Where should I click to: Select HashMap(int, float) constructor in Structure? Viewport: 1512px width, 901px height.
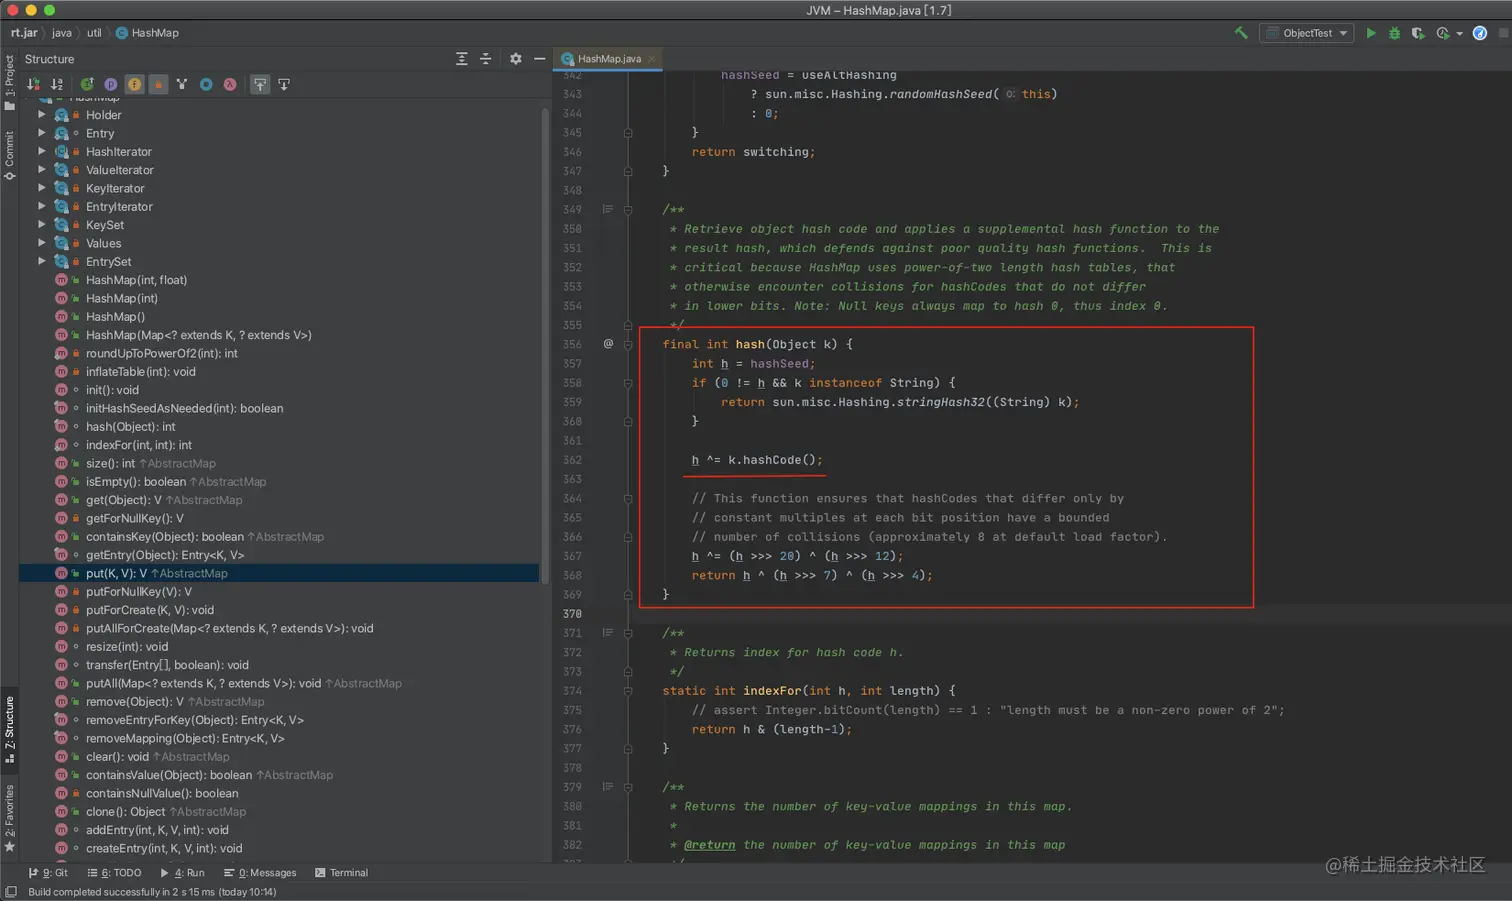136,280
